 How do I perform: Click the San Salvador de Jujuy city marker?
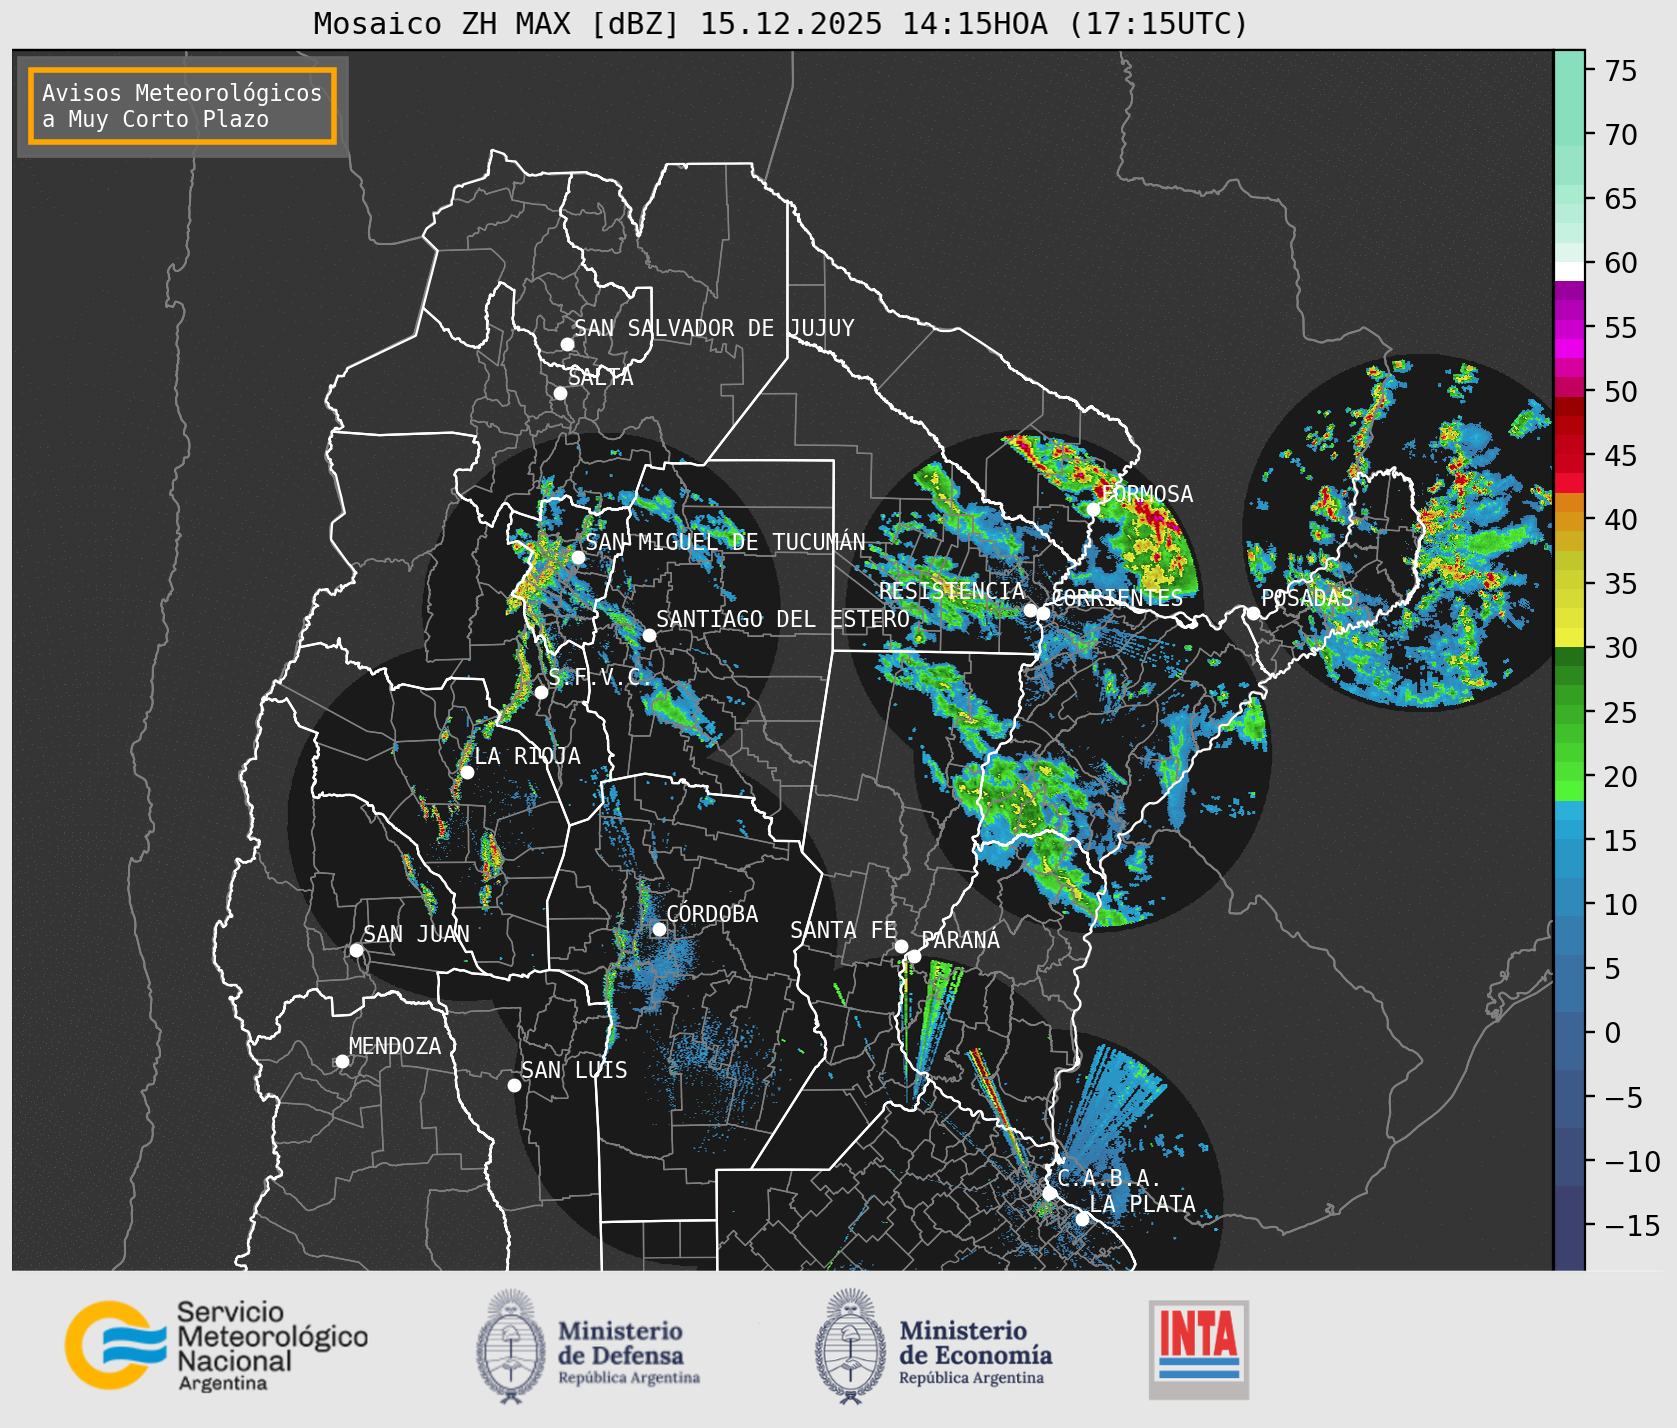[x=567, y=344]
